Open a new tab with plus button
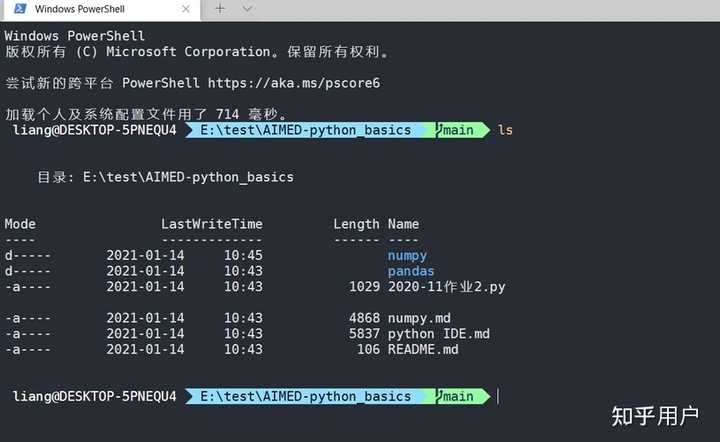Image resolution: width=720 pixels, height=442 pixels. (x=220, y=9)
